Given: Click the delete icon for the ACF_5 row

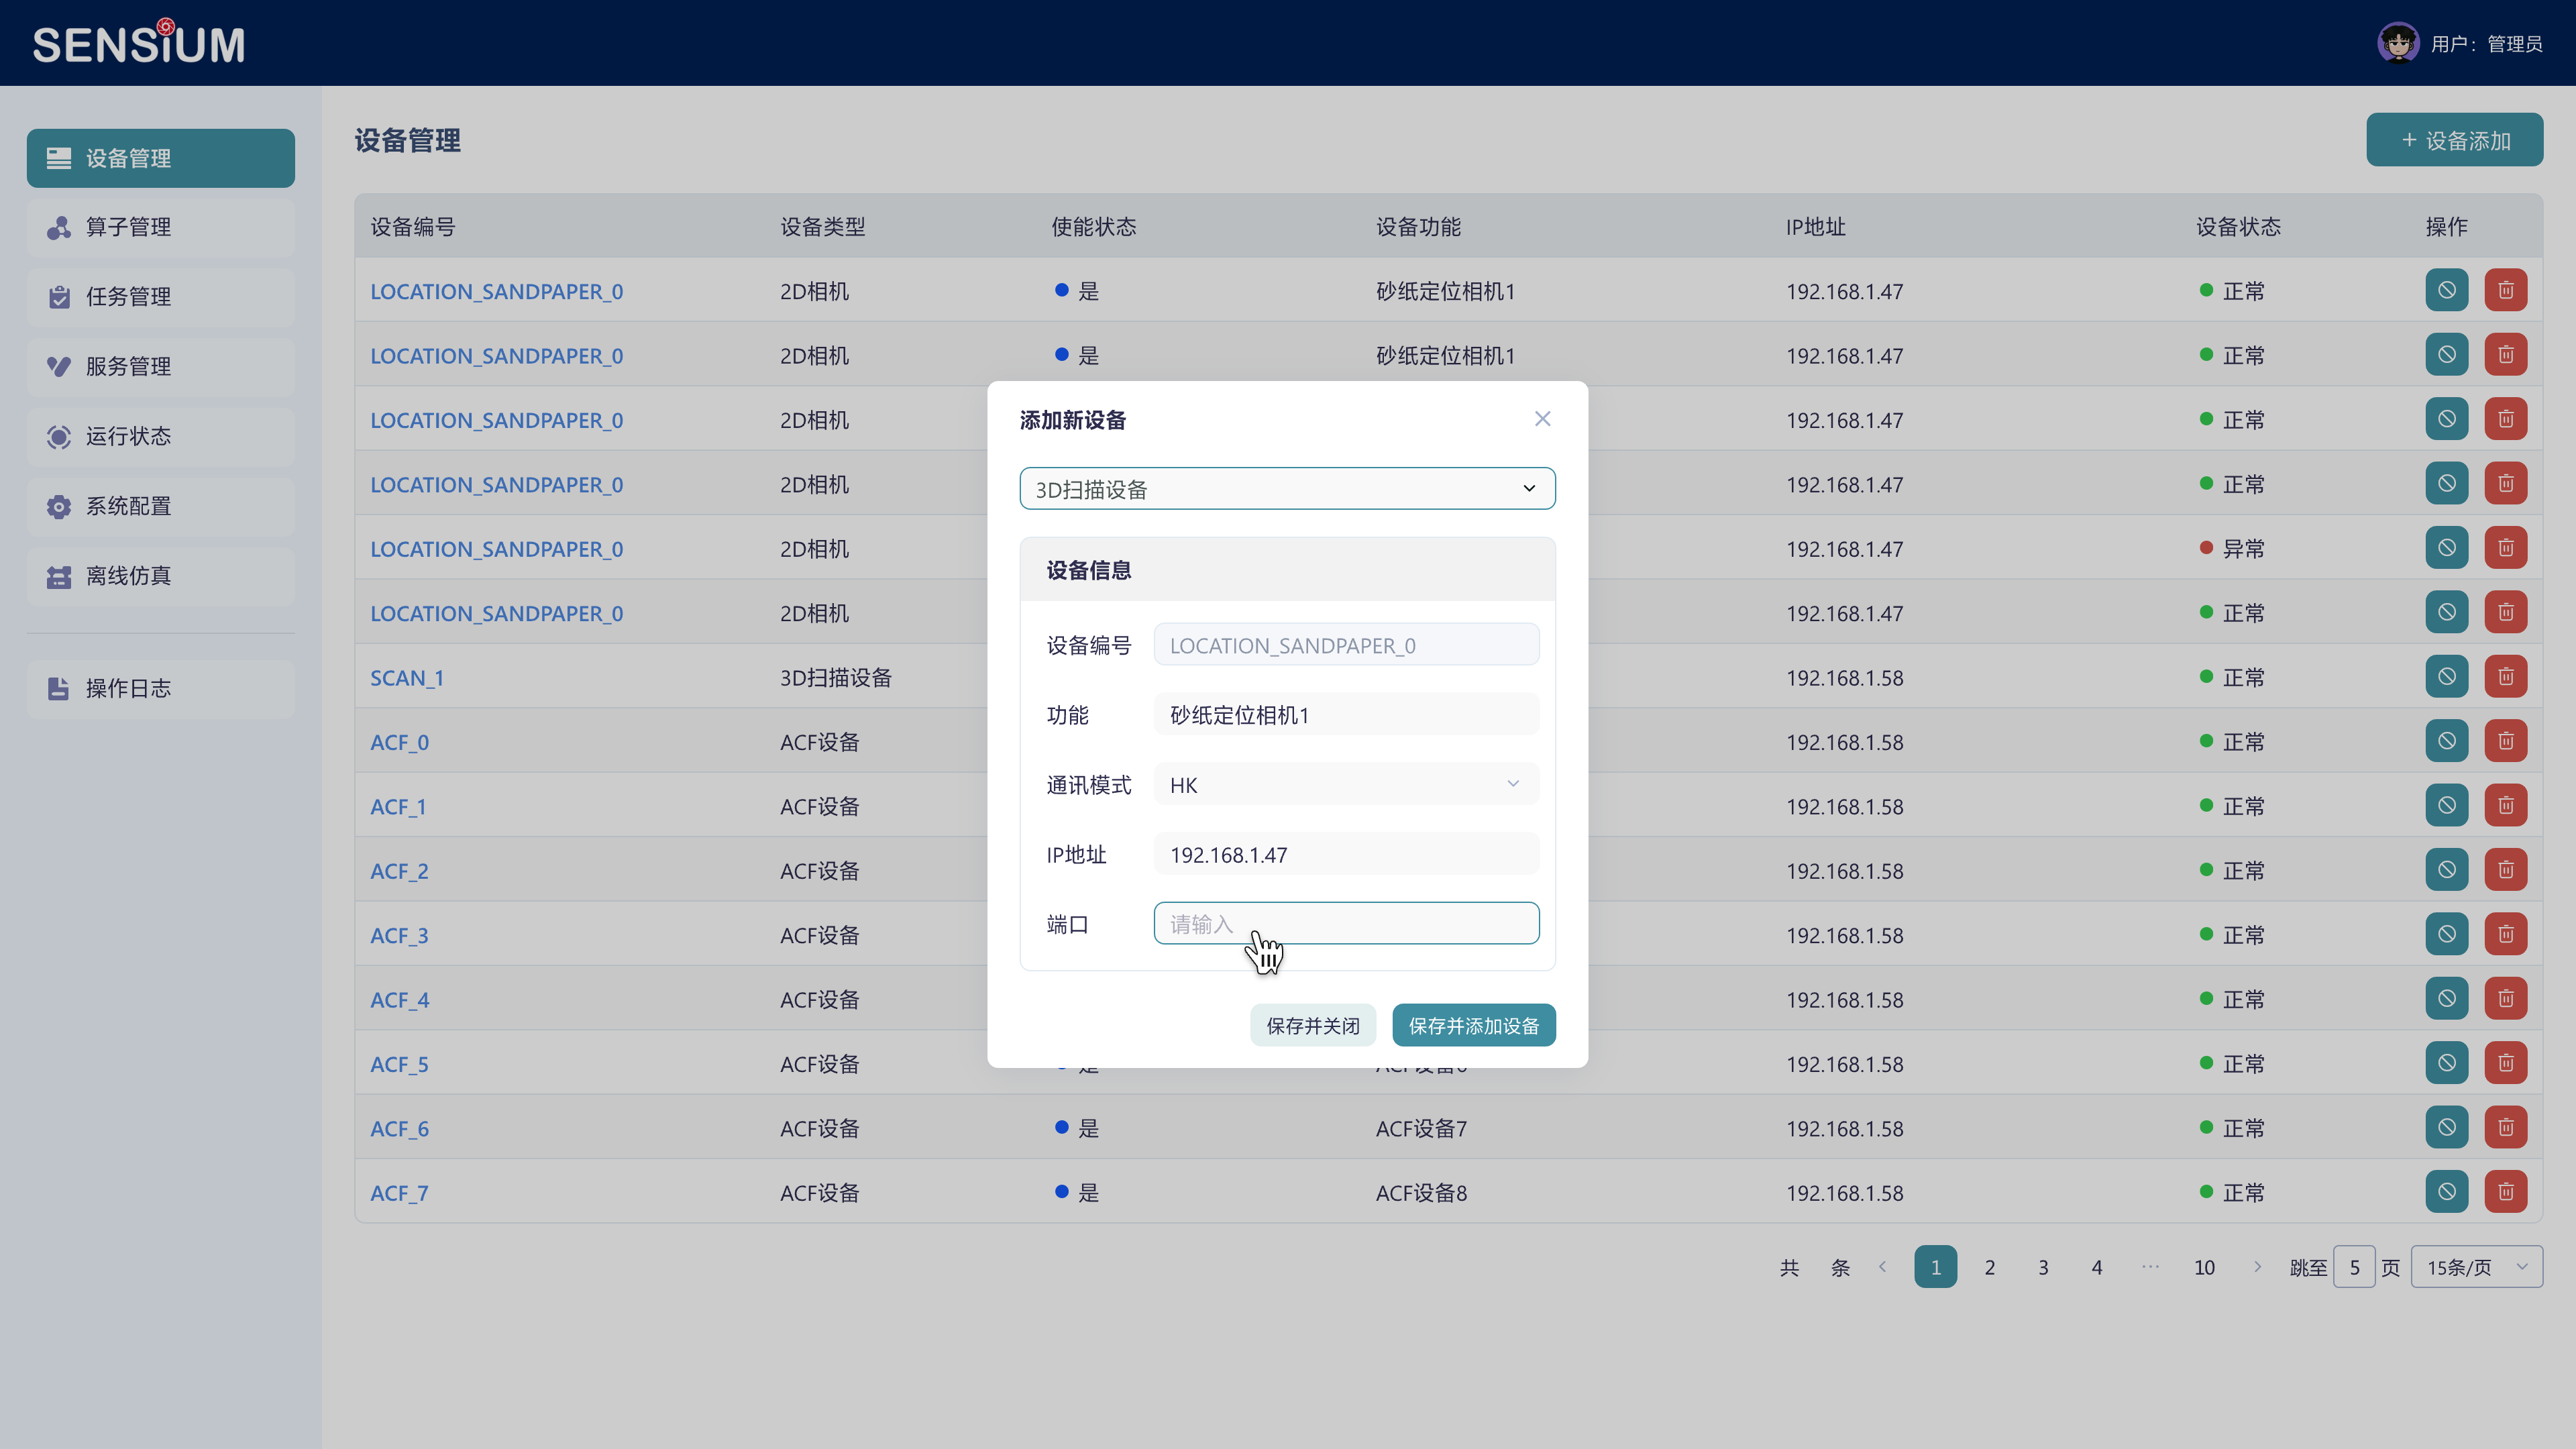Looking at the screenshot, I should click(2505, 1063).
